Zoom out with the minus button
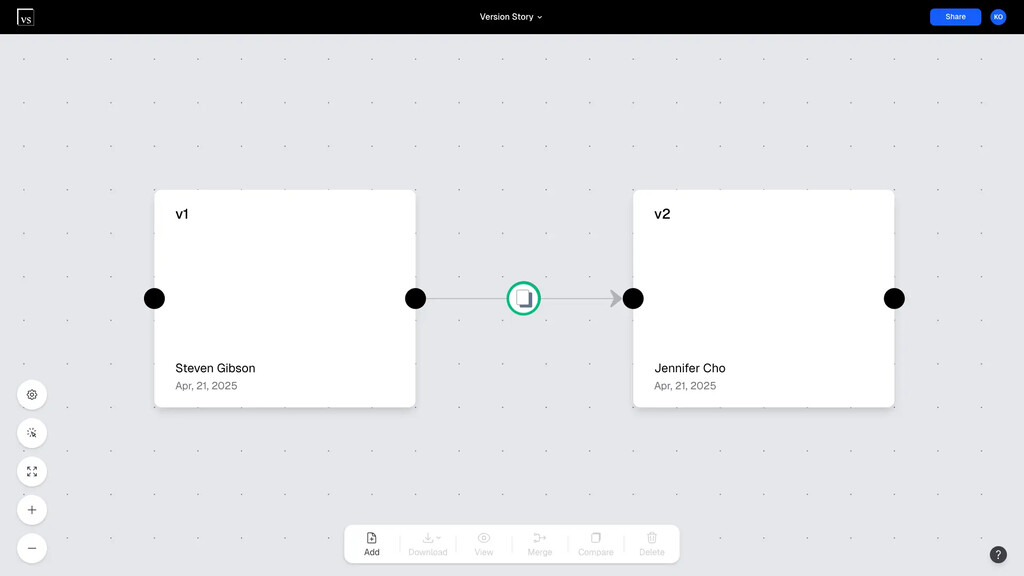Screen dimensions: 1024x576 (x=31, y=549)
